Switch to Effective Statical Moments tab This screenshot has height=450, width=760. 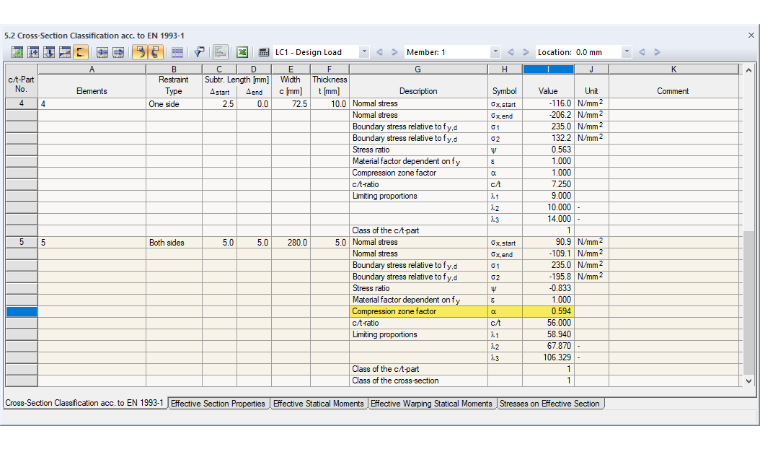pos(318,403)
